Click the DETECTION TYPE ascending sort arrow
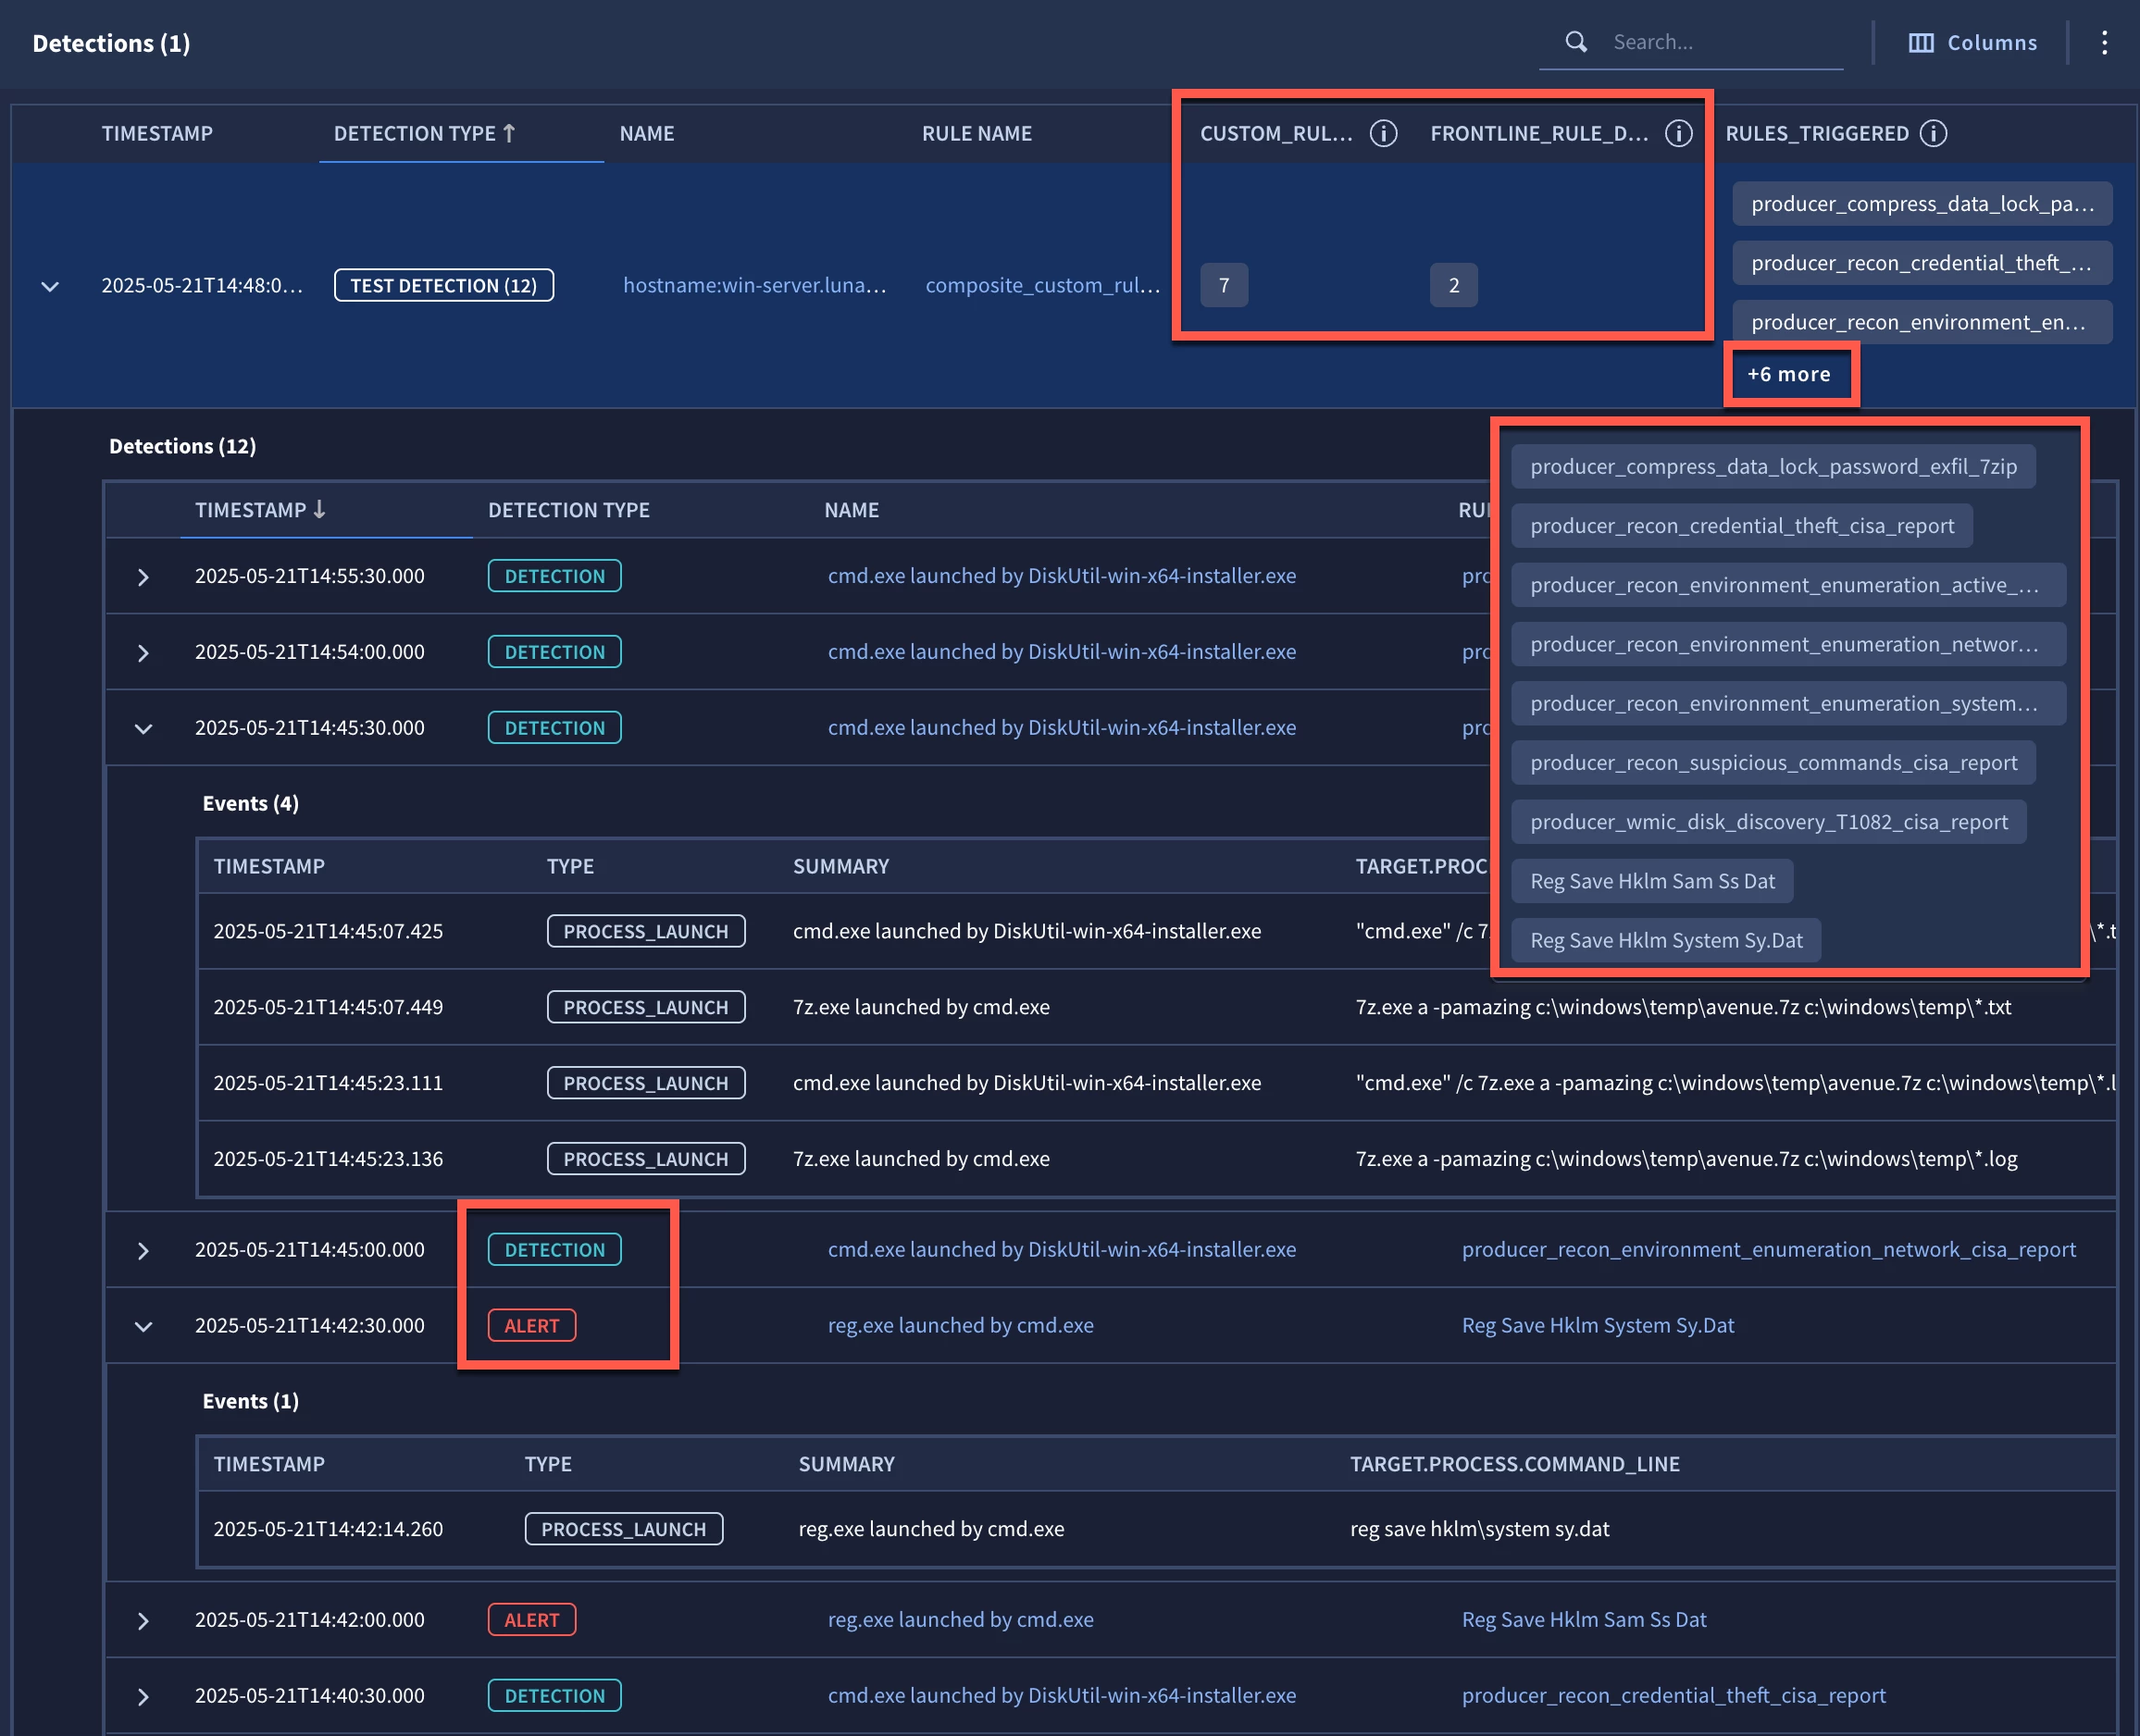This screenshot has width=2140, height=1736. tap(510, 132)
